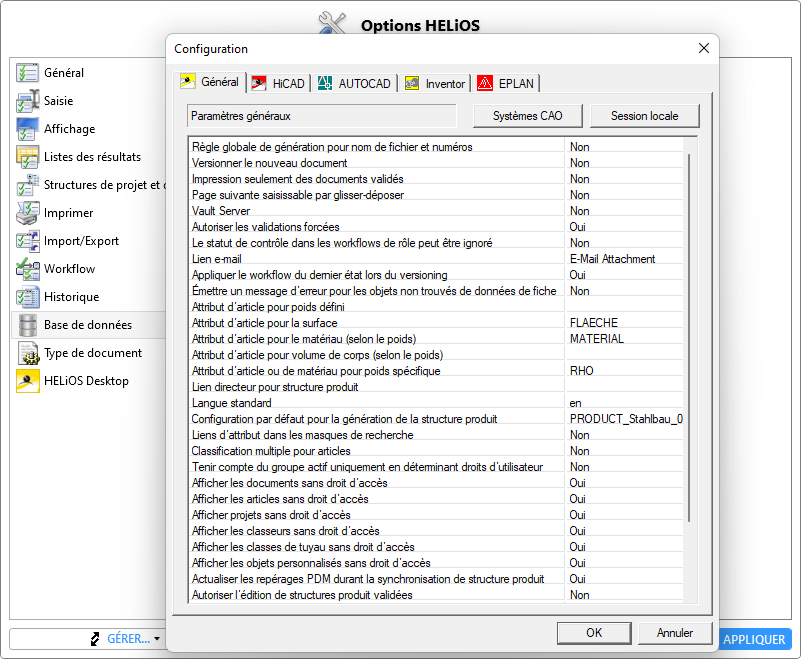The height and width of the screenshot is (659, 801).
Task: Open the Inventor tab
Action: coord(435,83)
